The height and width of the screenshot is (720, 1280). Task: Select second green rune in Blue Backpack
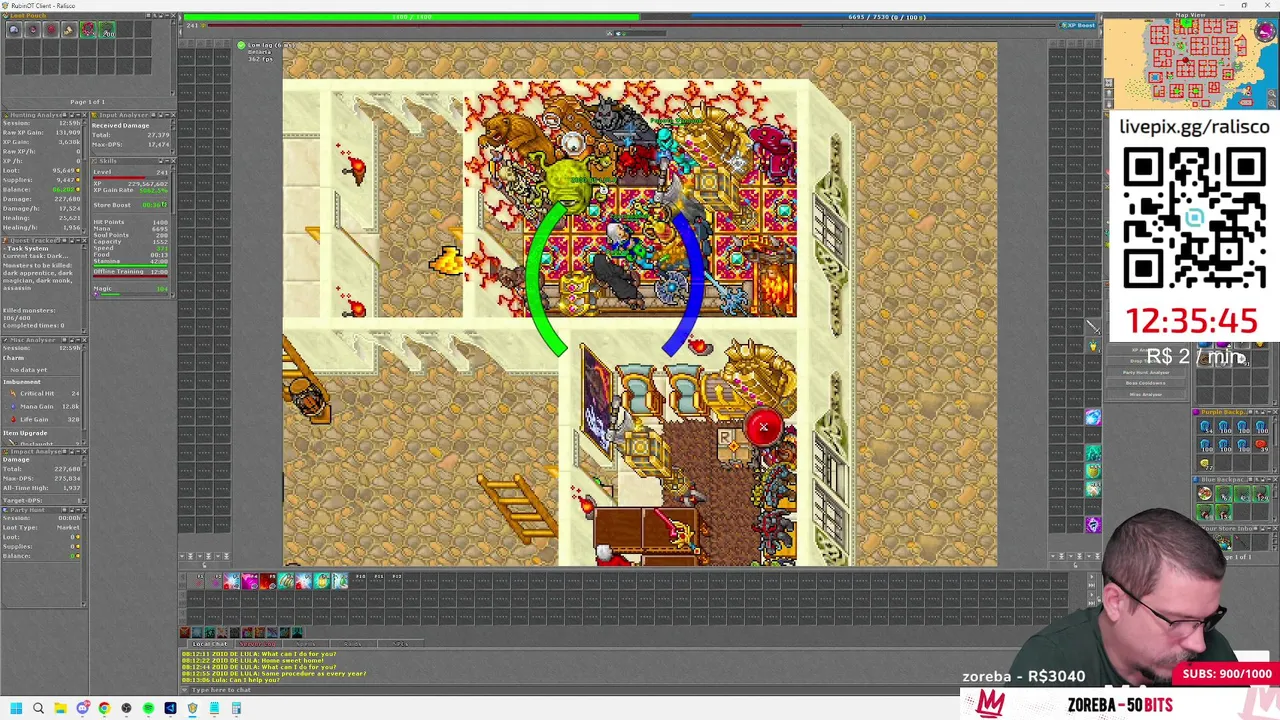pos(1242,493)
